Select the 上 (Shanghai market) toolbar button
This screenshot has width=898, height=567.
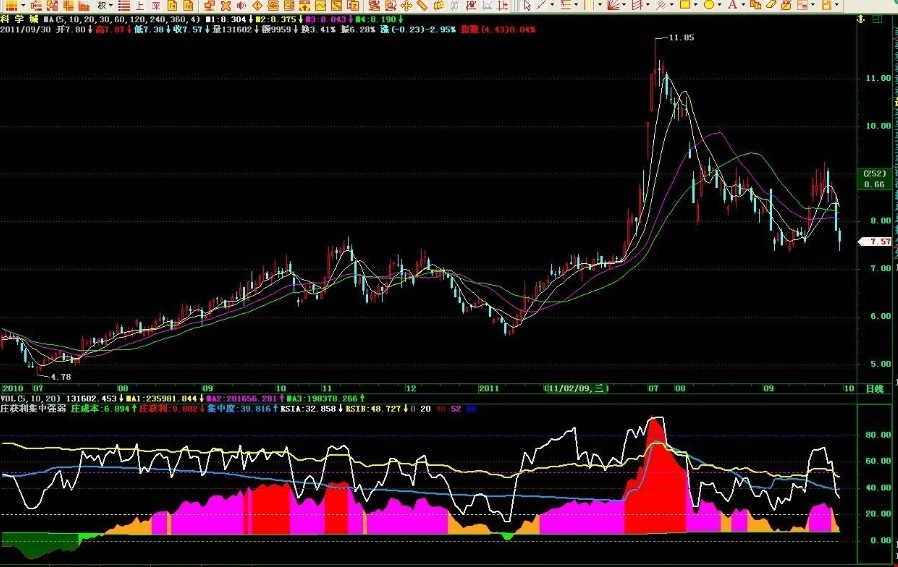[x=140, y=6]
